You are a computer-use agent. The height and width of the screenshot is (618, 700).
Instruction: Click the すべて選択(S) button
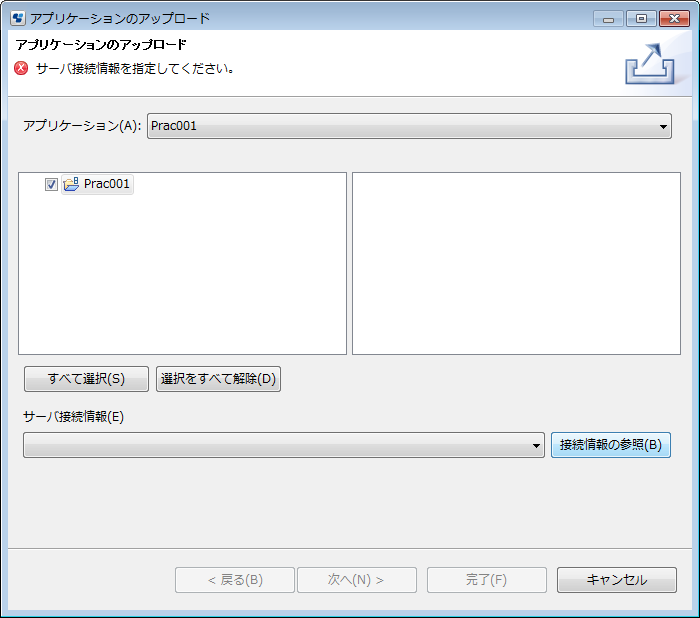click(86, 379)
